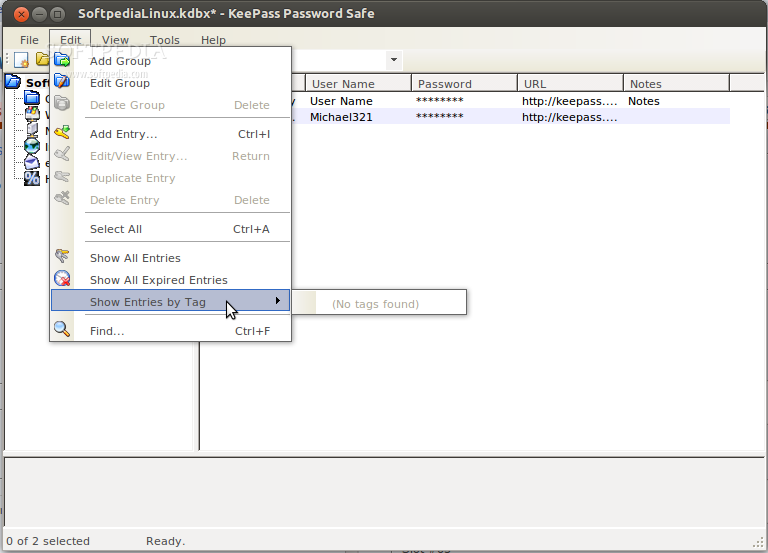
Task: Select the entry with user Michael321
Action: click(341, 117)
